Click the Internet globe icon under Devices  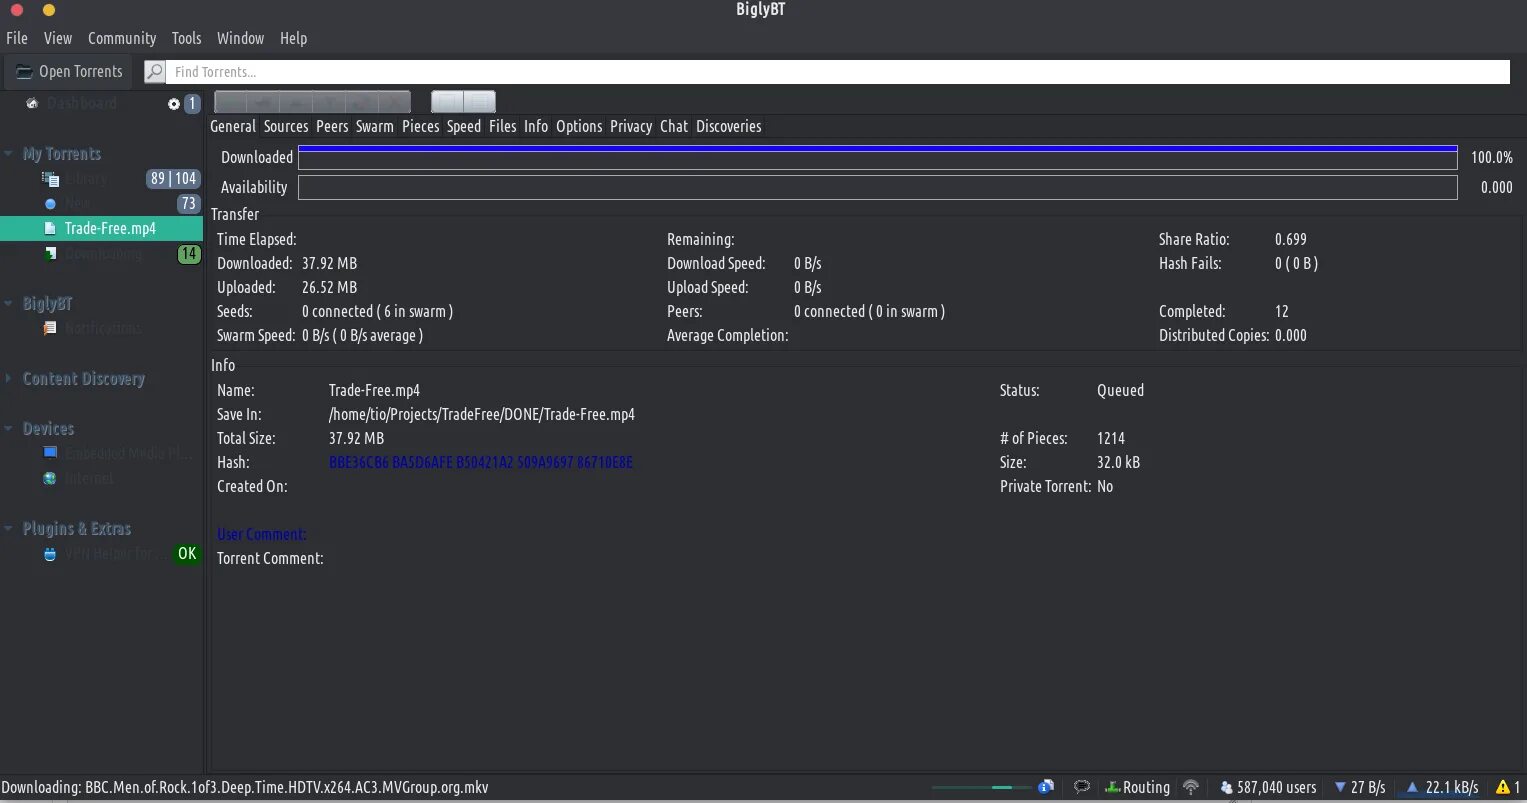[50, 478]
